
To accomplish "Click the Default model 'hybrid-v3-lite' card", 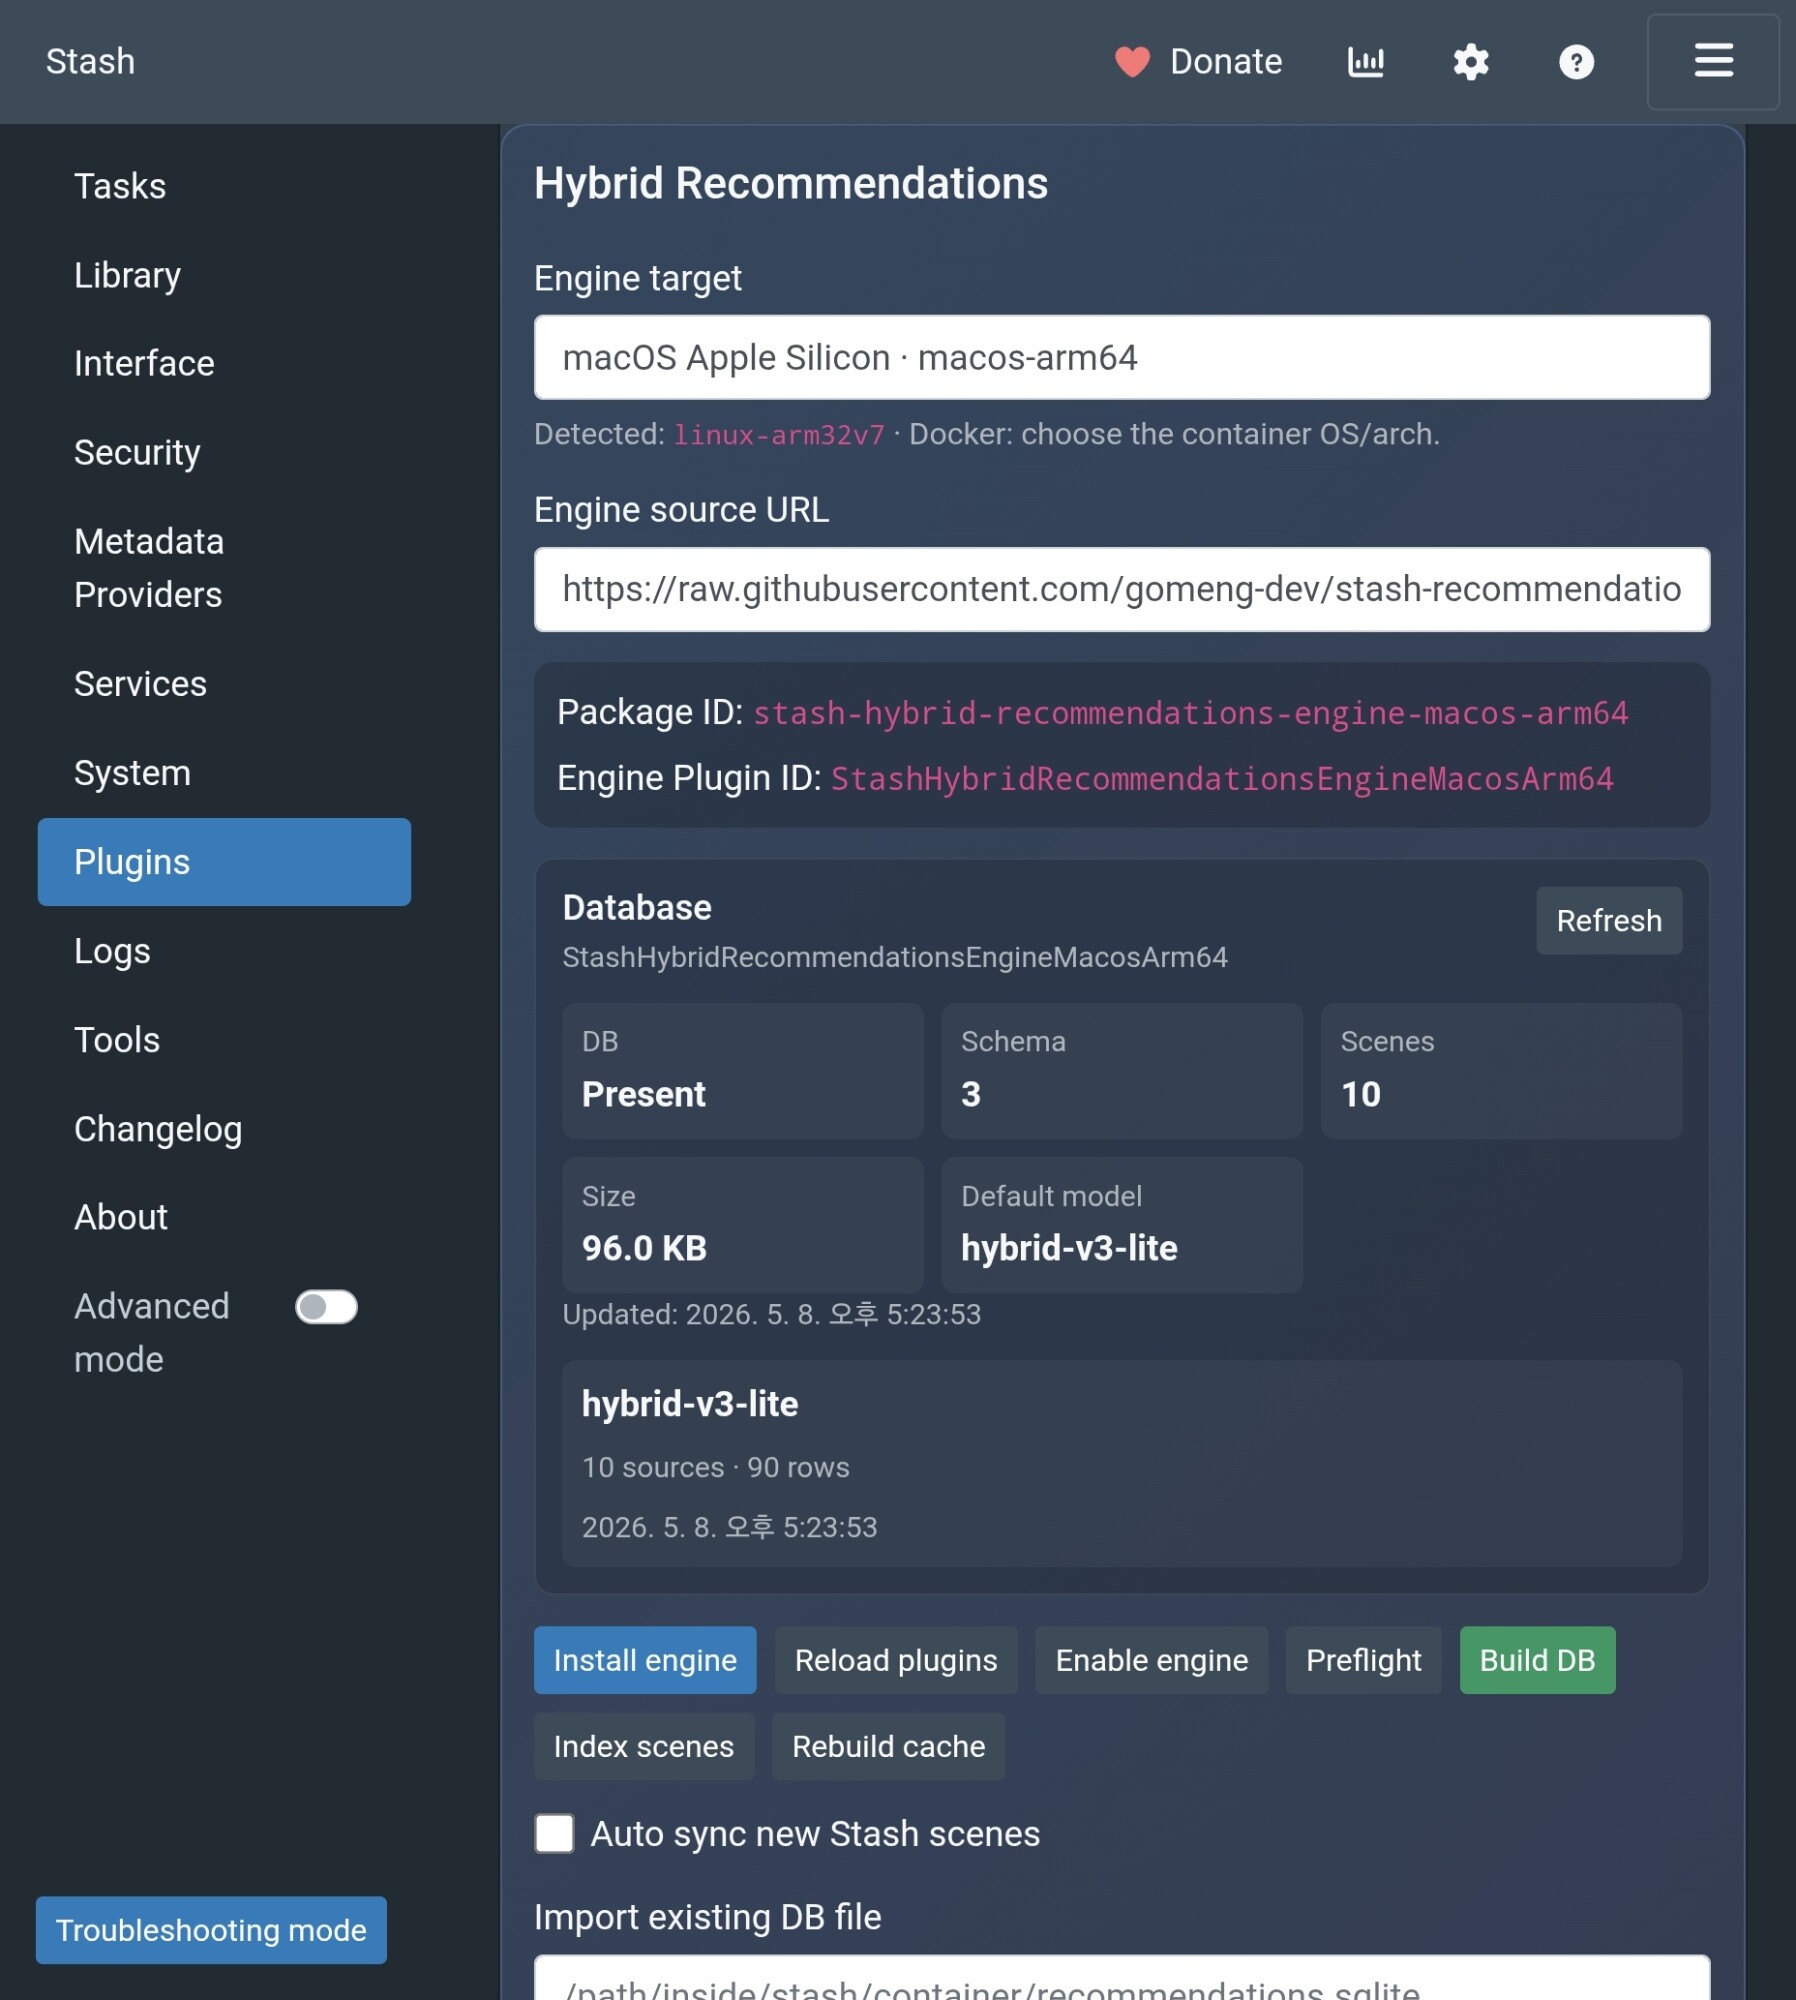I will [1122, 1225].
